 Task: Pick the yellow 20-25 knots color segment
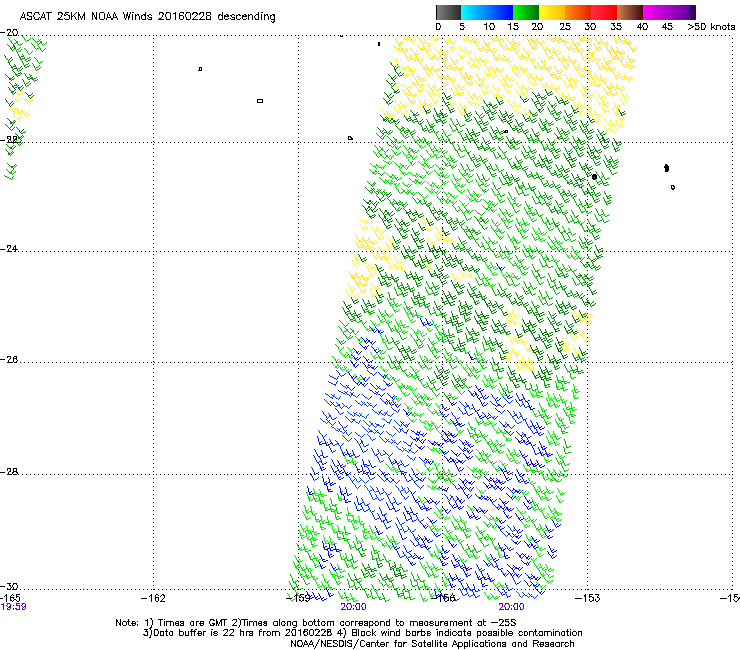point(552,12)
